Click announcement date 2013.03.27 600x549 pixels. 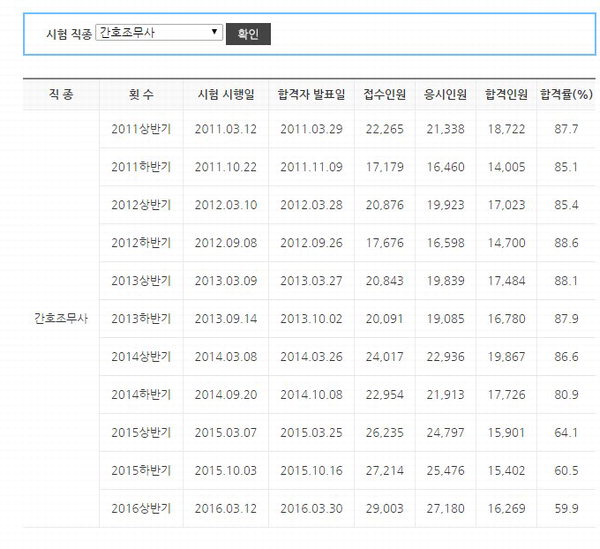pyautogui.click(x=311, y=281)
